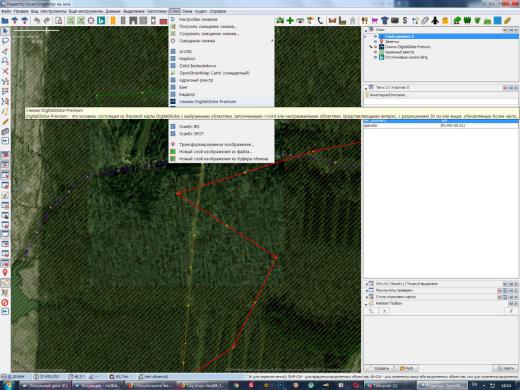Hide the Заметки layer via eye icon

(375, 42)
